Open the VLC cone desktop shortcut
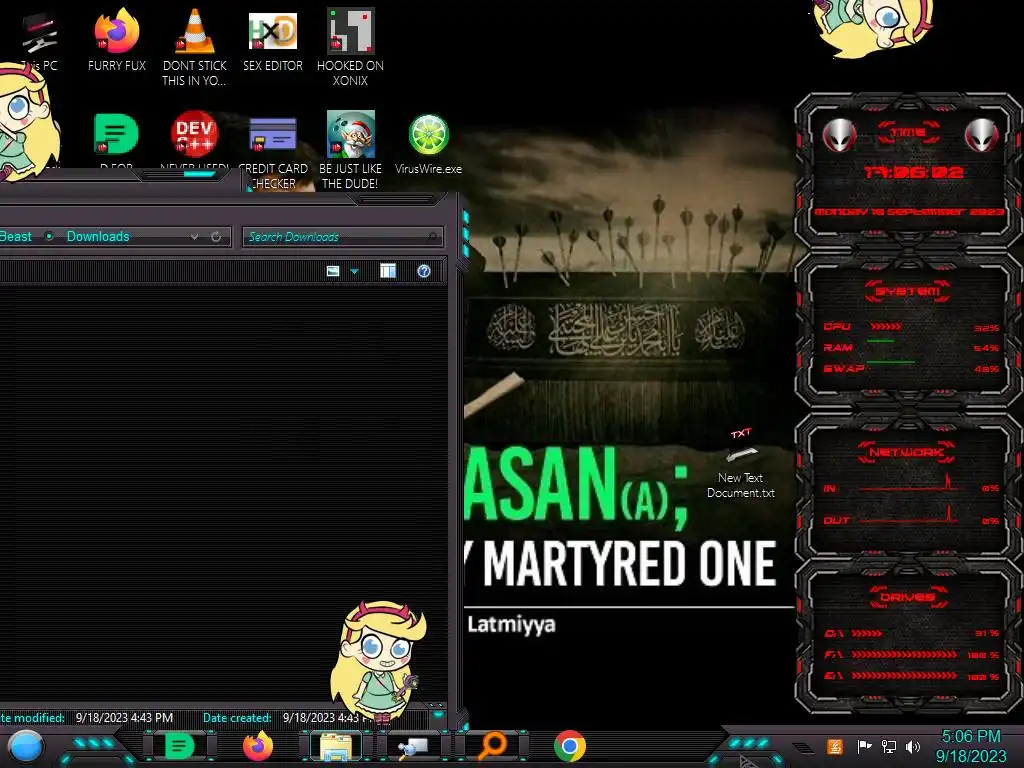This screenshot has height=768, width=1024. (194, 46)
